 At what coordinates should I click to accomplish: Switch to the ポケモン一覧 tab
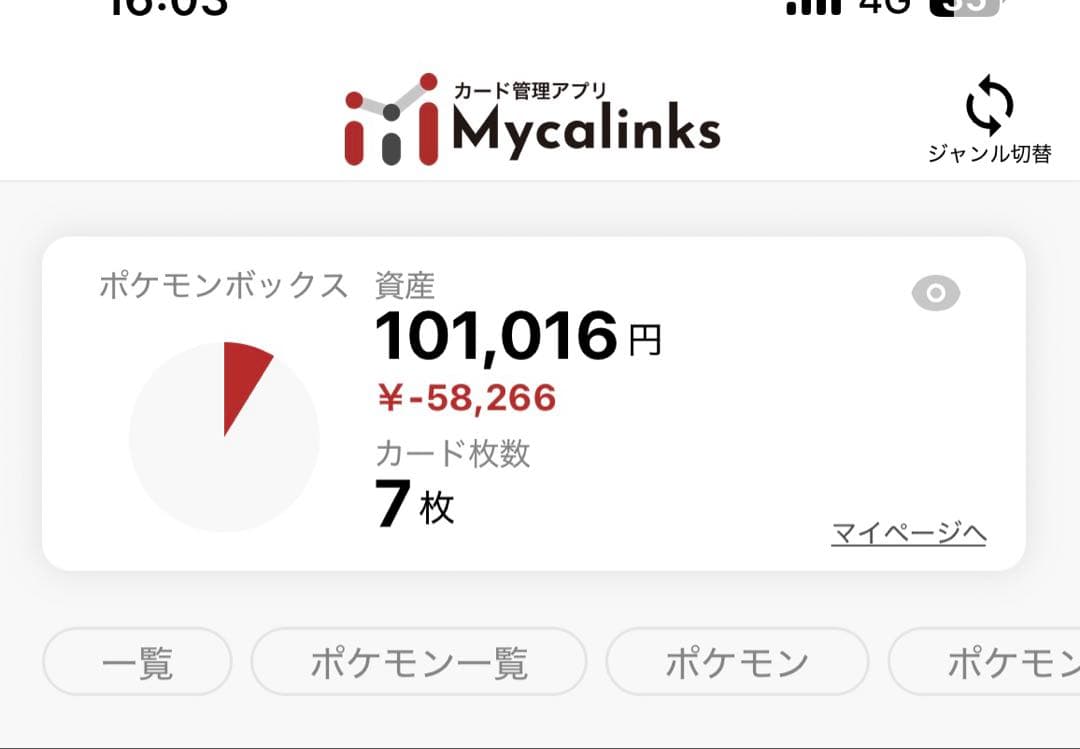(418, 662)
